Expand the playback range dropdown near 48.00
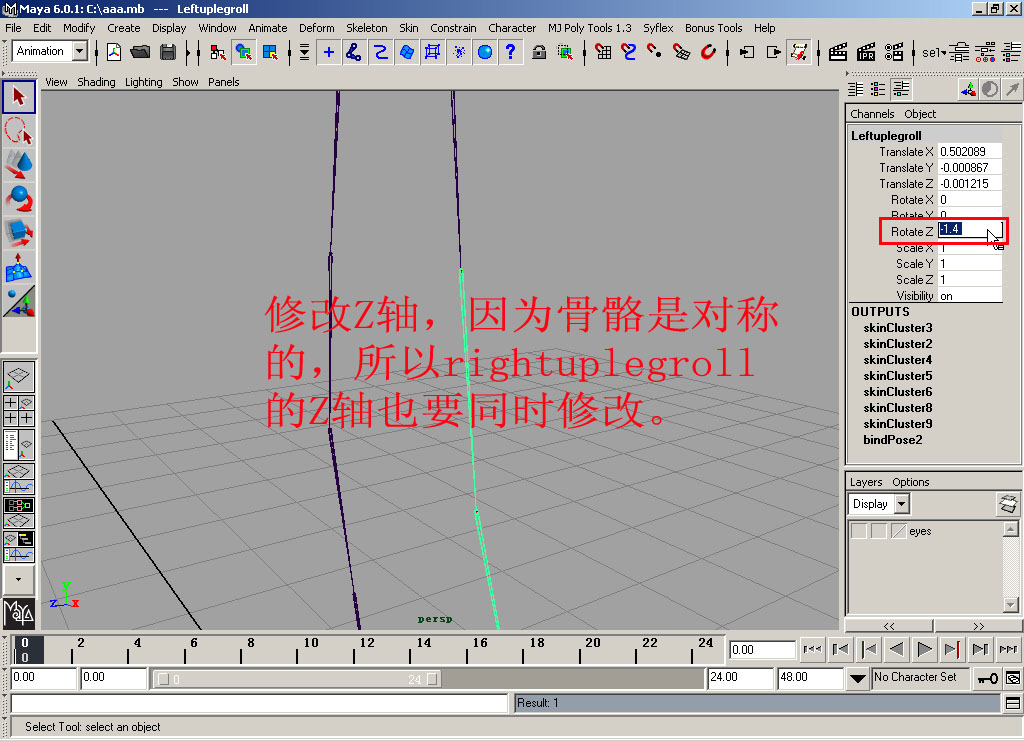The image size is (1024, 742). [856, 678]
